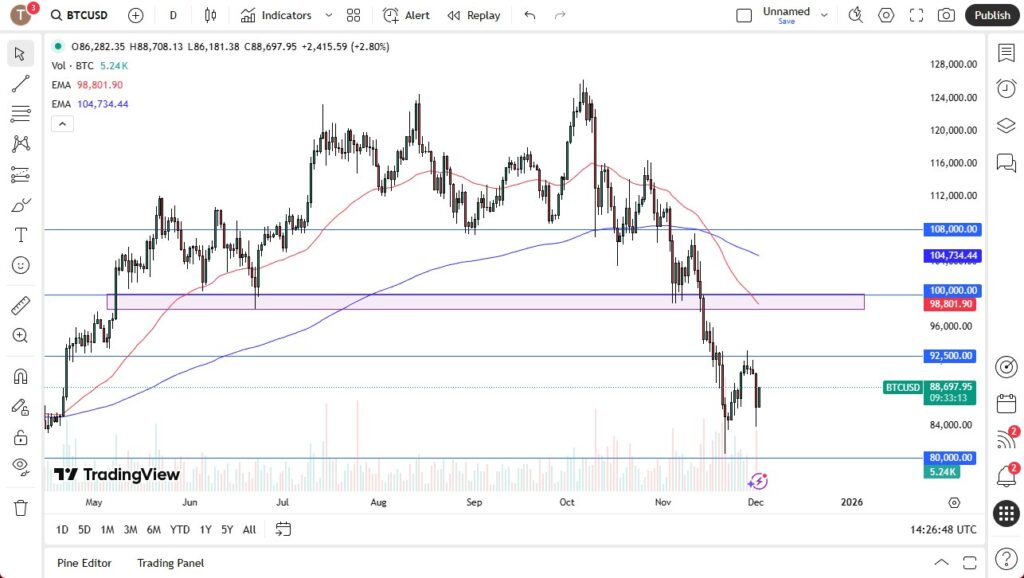Open the Unnamed layout dropdown arrow
Viewport: 1024px width, 578px height.
click(x=824, y=15)
